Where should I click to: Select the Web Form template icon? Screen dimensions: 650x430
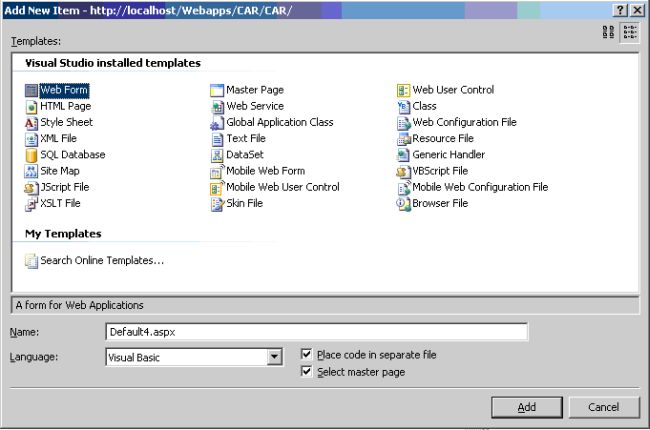[x=31, y=90]
